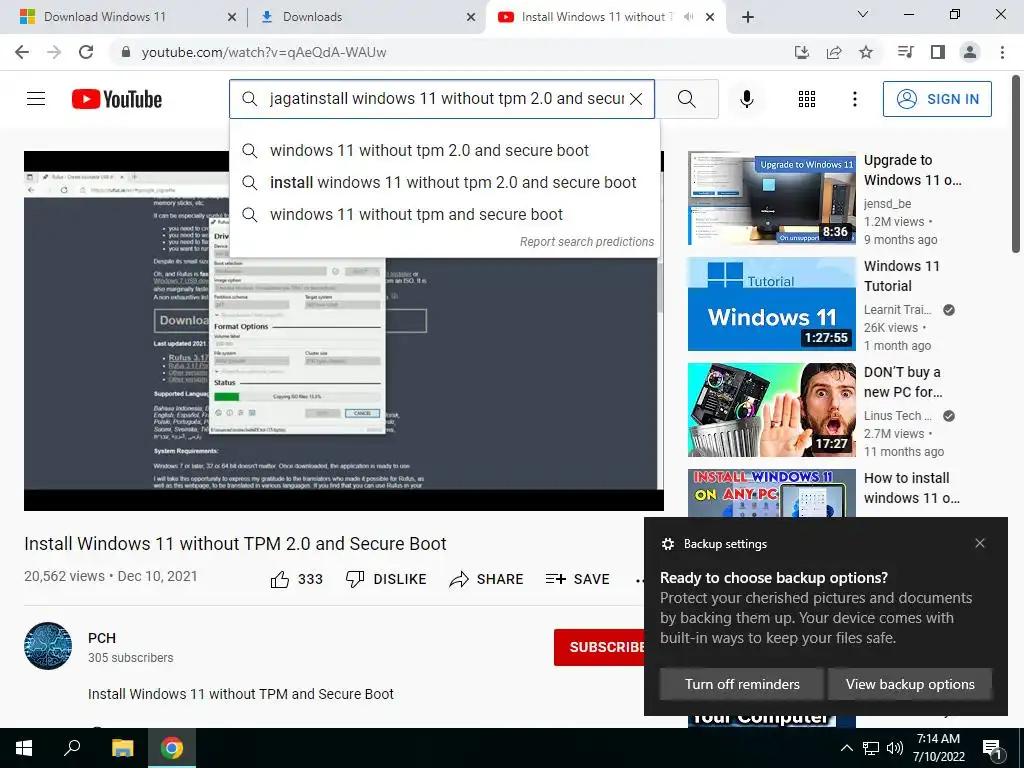Choose suggestion 'windows 11 without tpm and secure boot'
This screenshot has height=768, width=1024.
point(444,214)
